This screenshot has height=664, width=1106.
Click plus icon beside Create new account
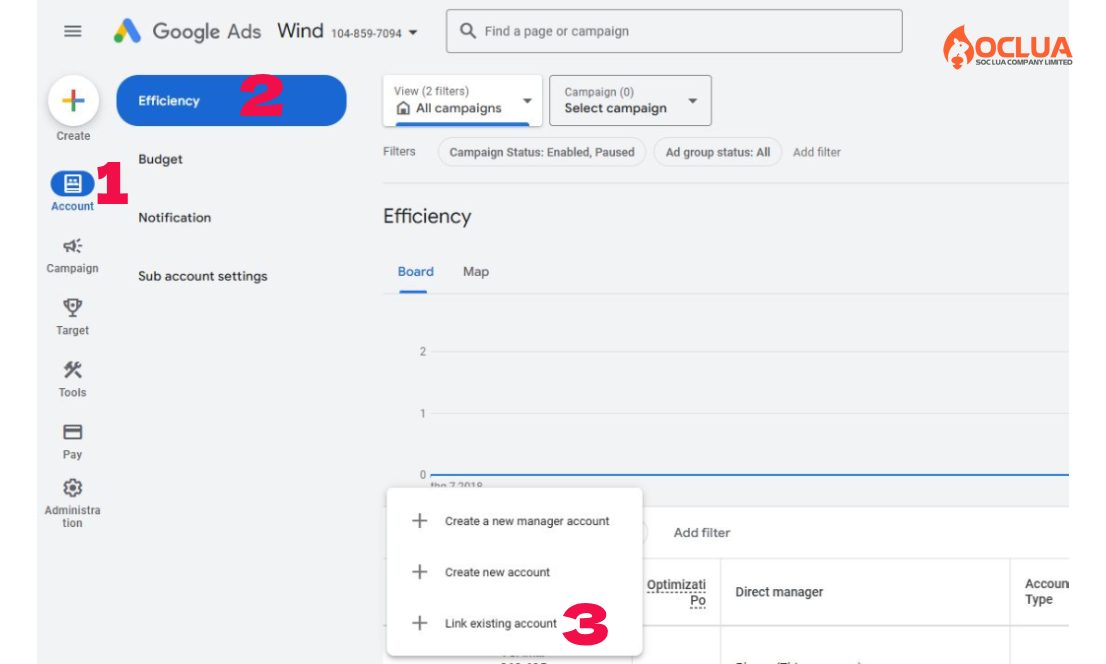pos(420,572)
